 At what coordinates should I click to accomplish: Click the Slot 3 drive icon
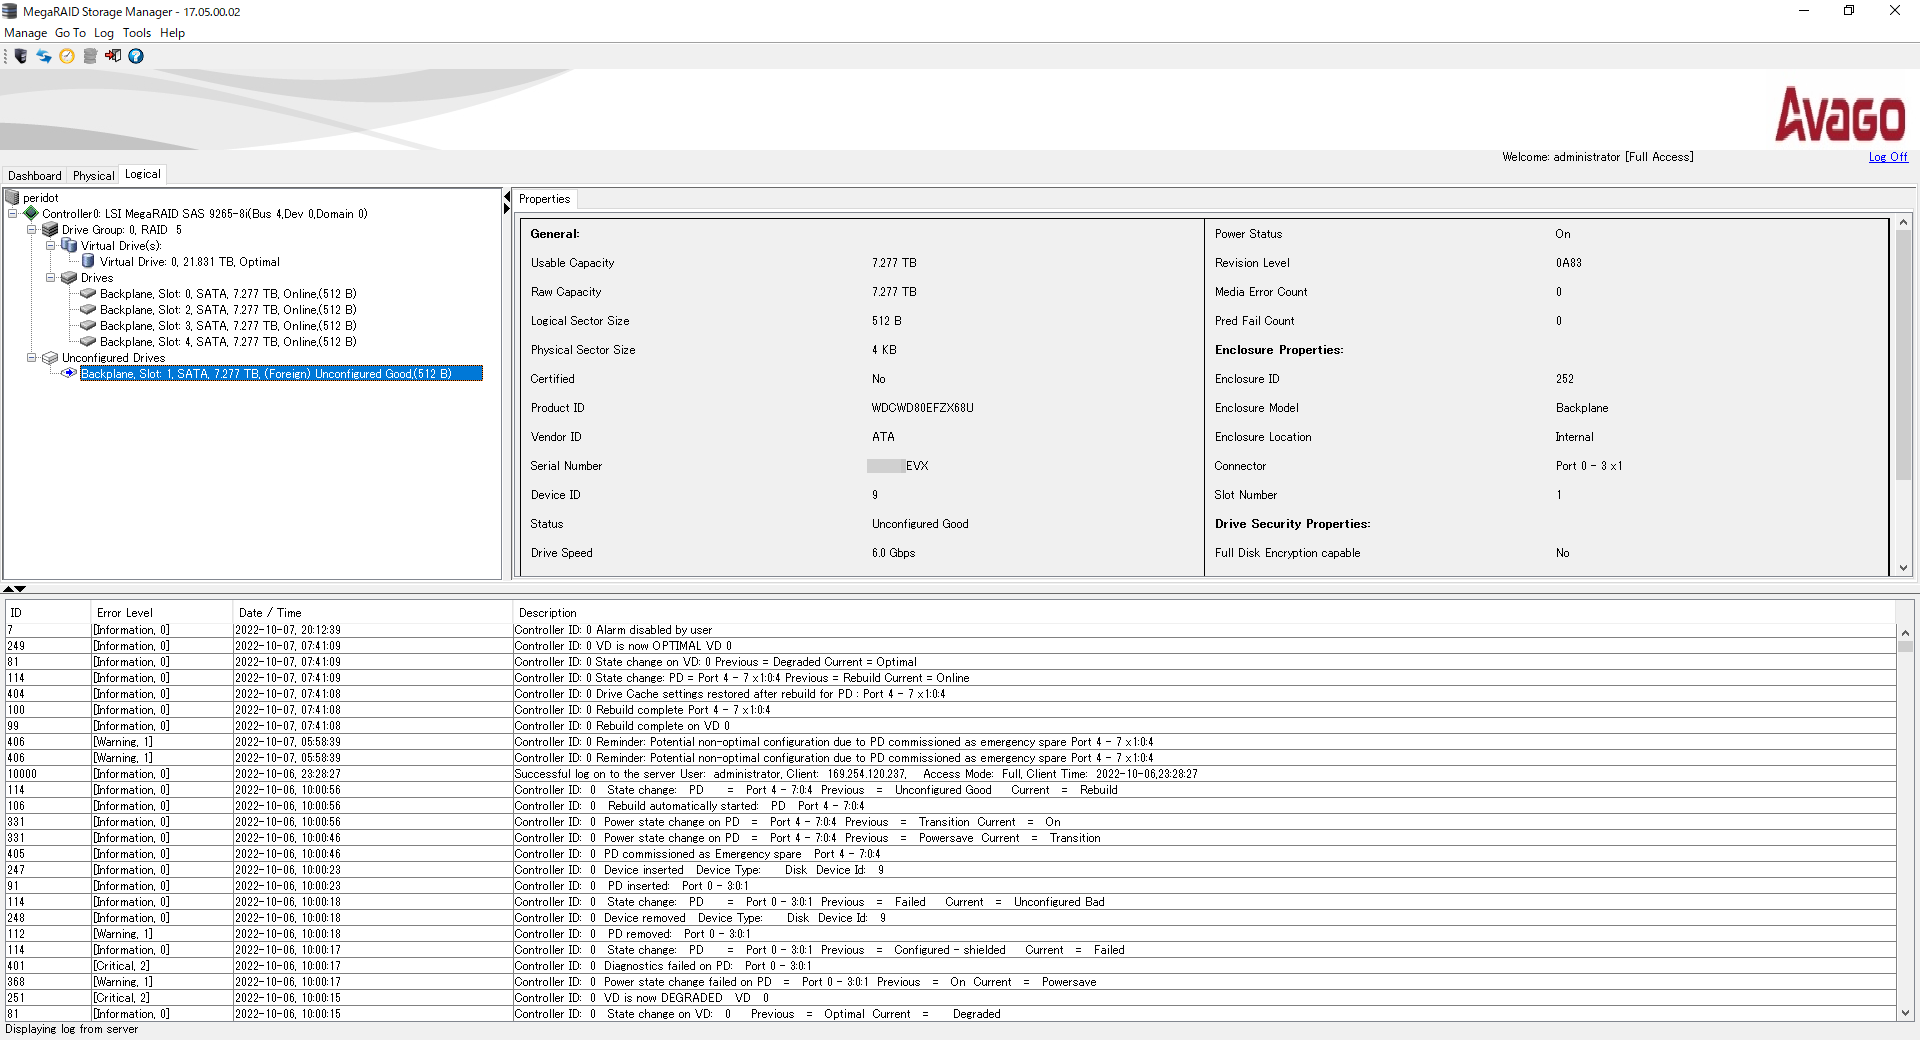click(88, 325)
